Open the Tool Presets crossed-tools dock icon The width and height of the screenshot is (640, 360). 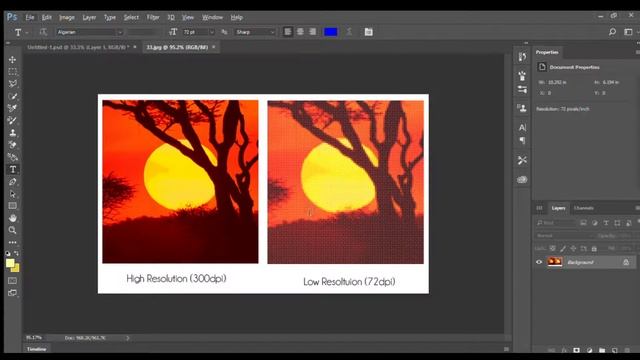522,160
